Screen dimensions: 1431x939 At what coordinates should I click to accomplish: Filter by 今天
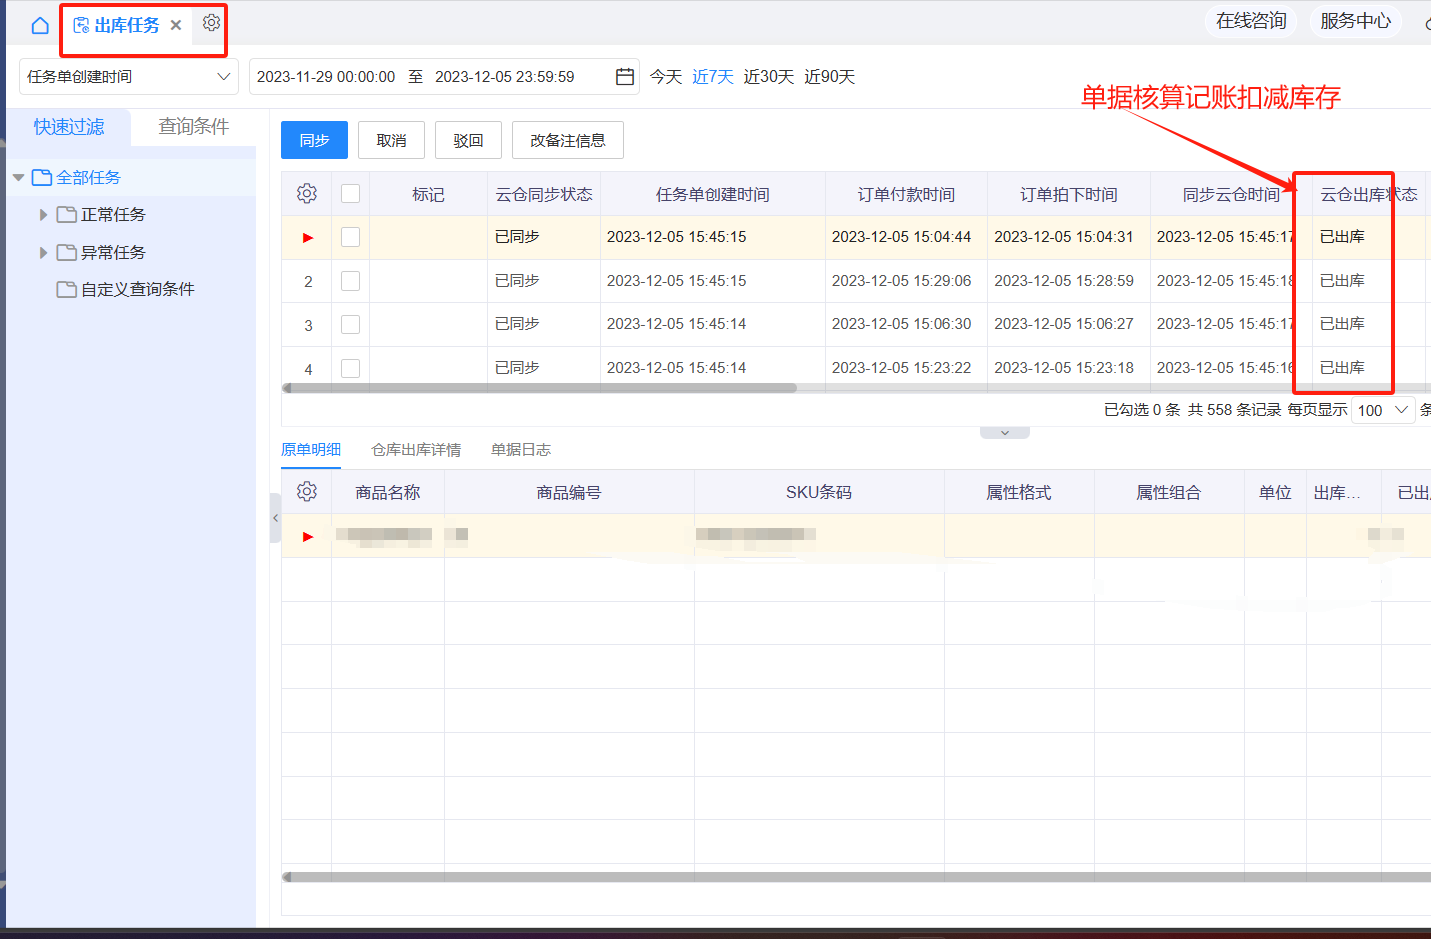click(666, 77)
